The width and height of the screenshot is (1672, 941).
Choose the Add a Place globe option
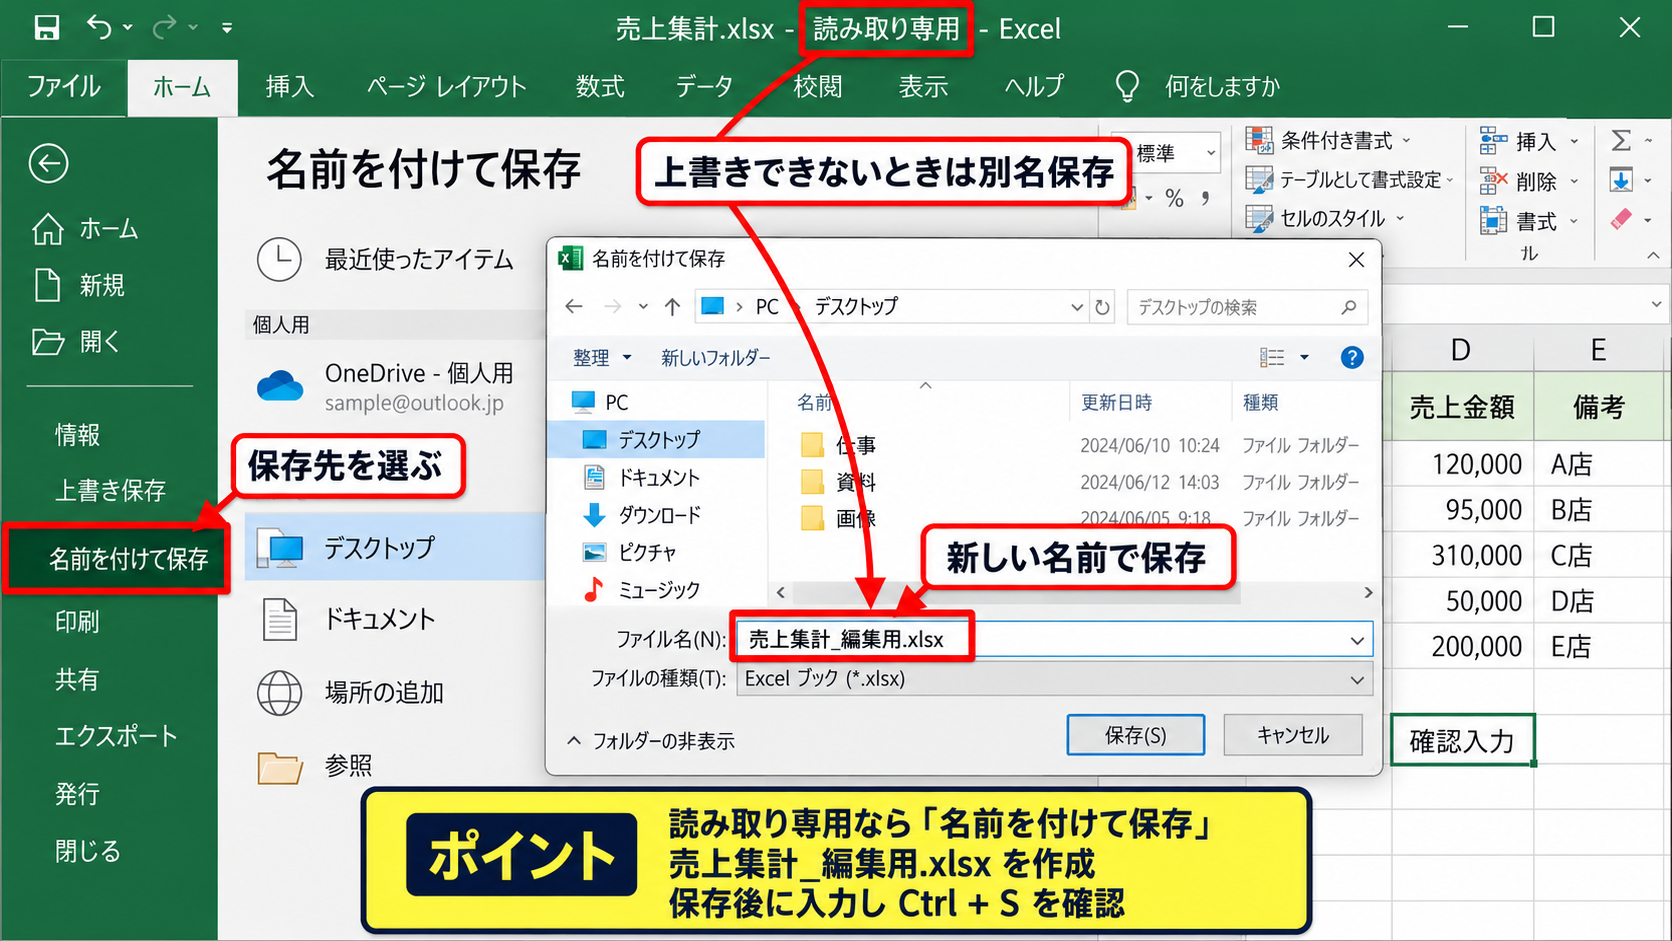click(350, 692)
